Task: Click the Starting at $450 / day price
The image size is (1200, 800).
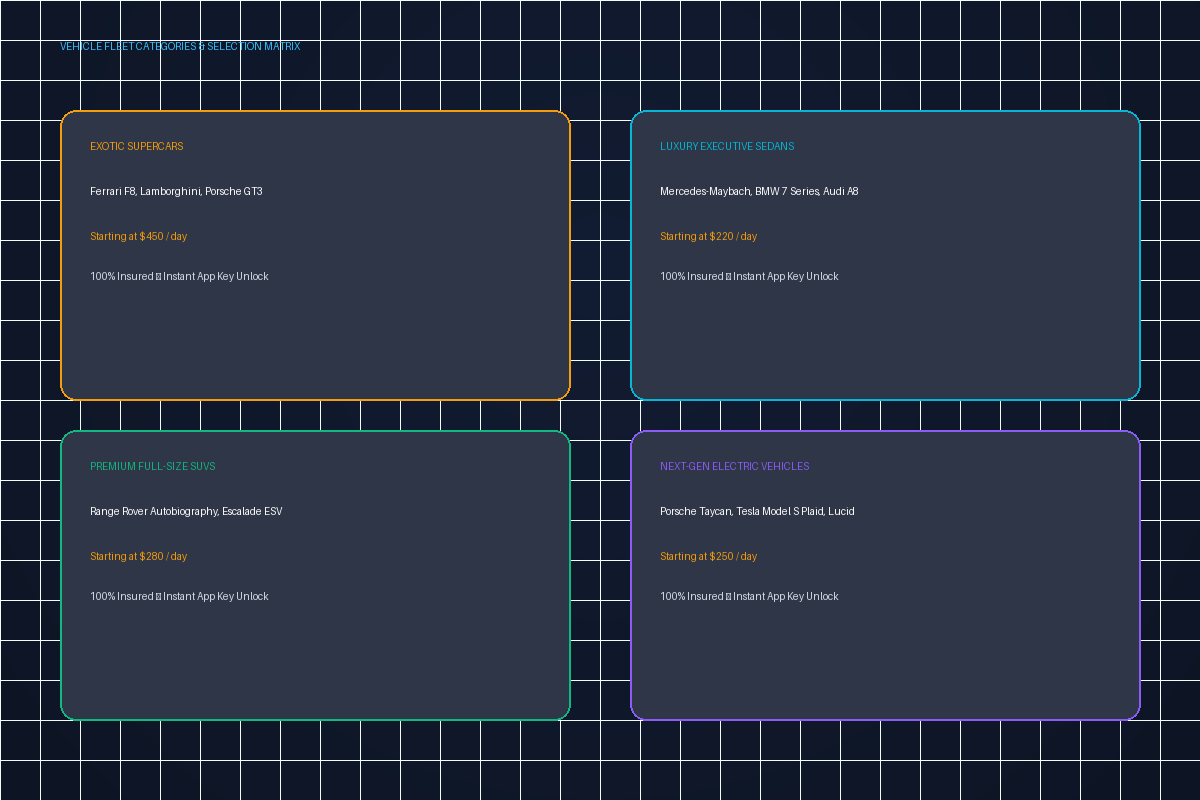Action: click(x=139, y=236)
